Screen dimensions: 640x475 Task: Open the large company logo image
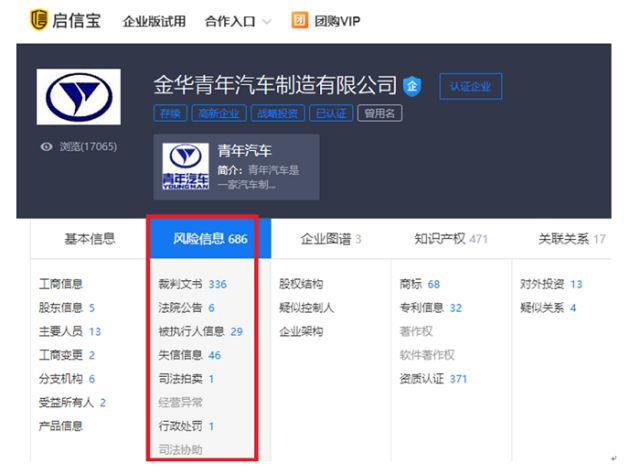(x=78, y=97)
